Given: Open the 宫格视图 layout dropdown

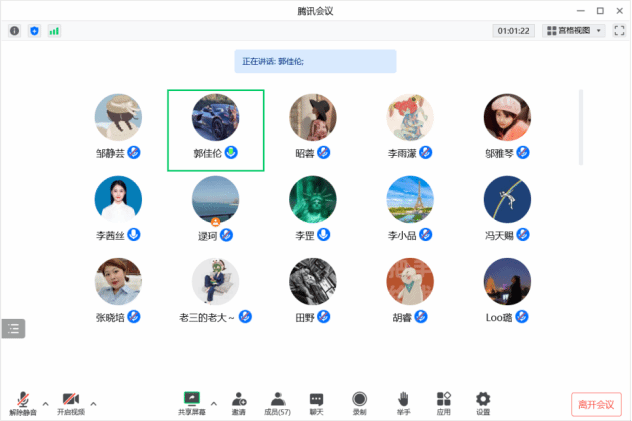Looking at the screenshot, I should [574, 31].
